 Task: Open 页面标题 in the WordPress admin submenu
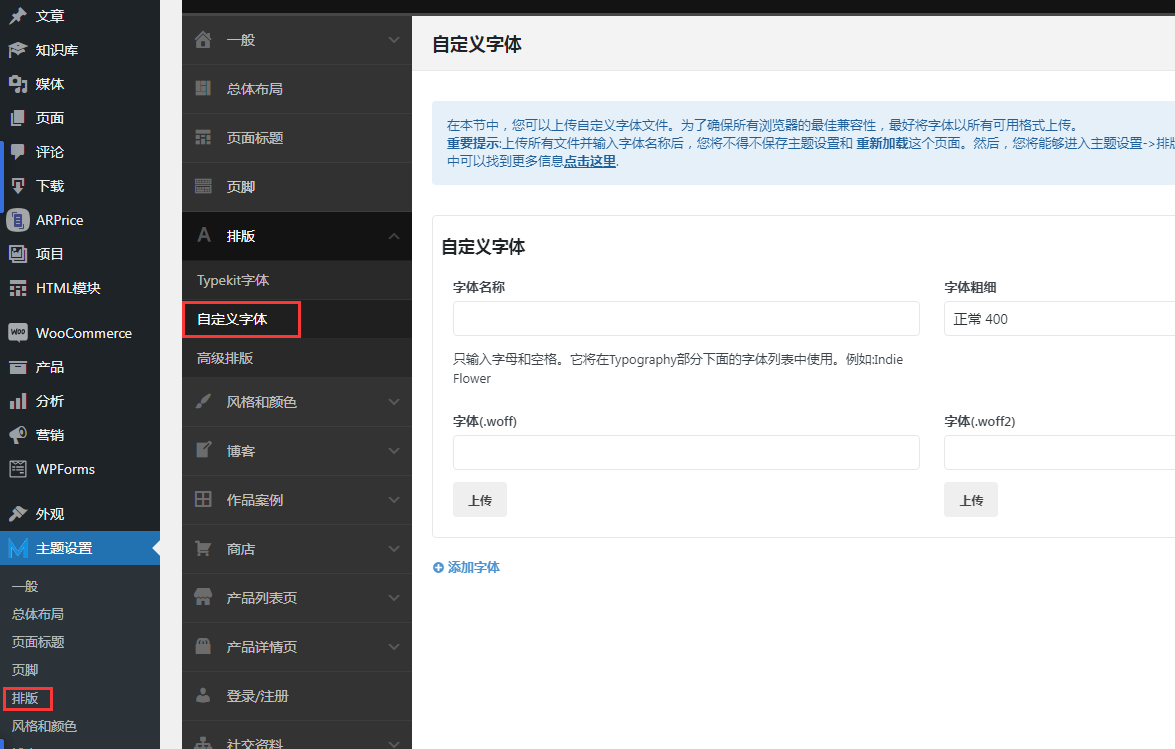pyautogui.click(x=37, y=642)
